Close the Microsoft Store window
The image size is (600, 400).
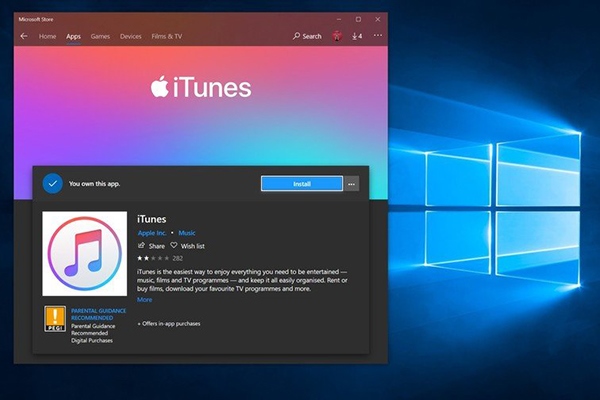coord(378,19)
